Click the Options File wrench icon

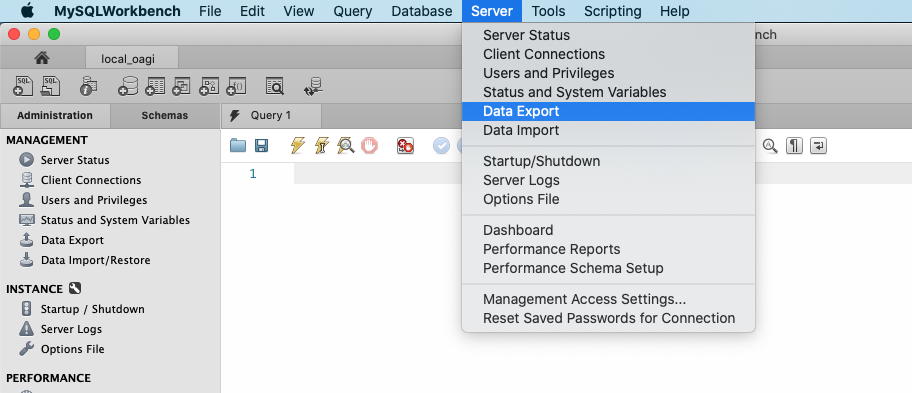click(26, 349)
